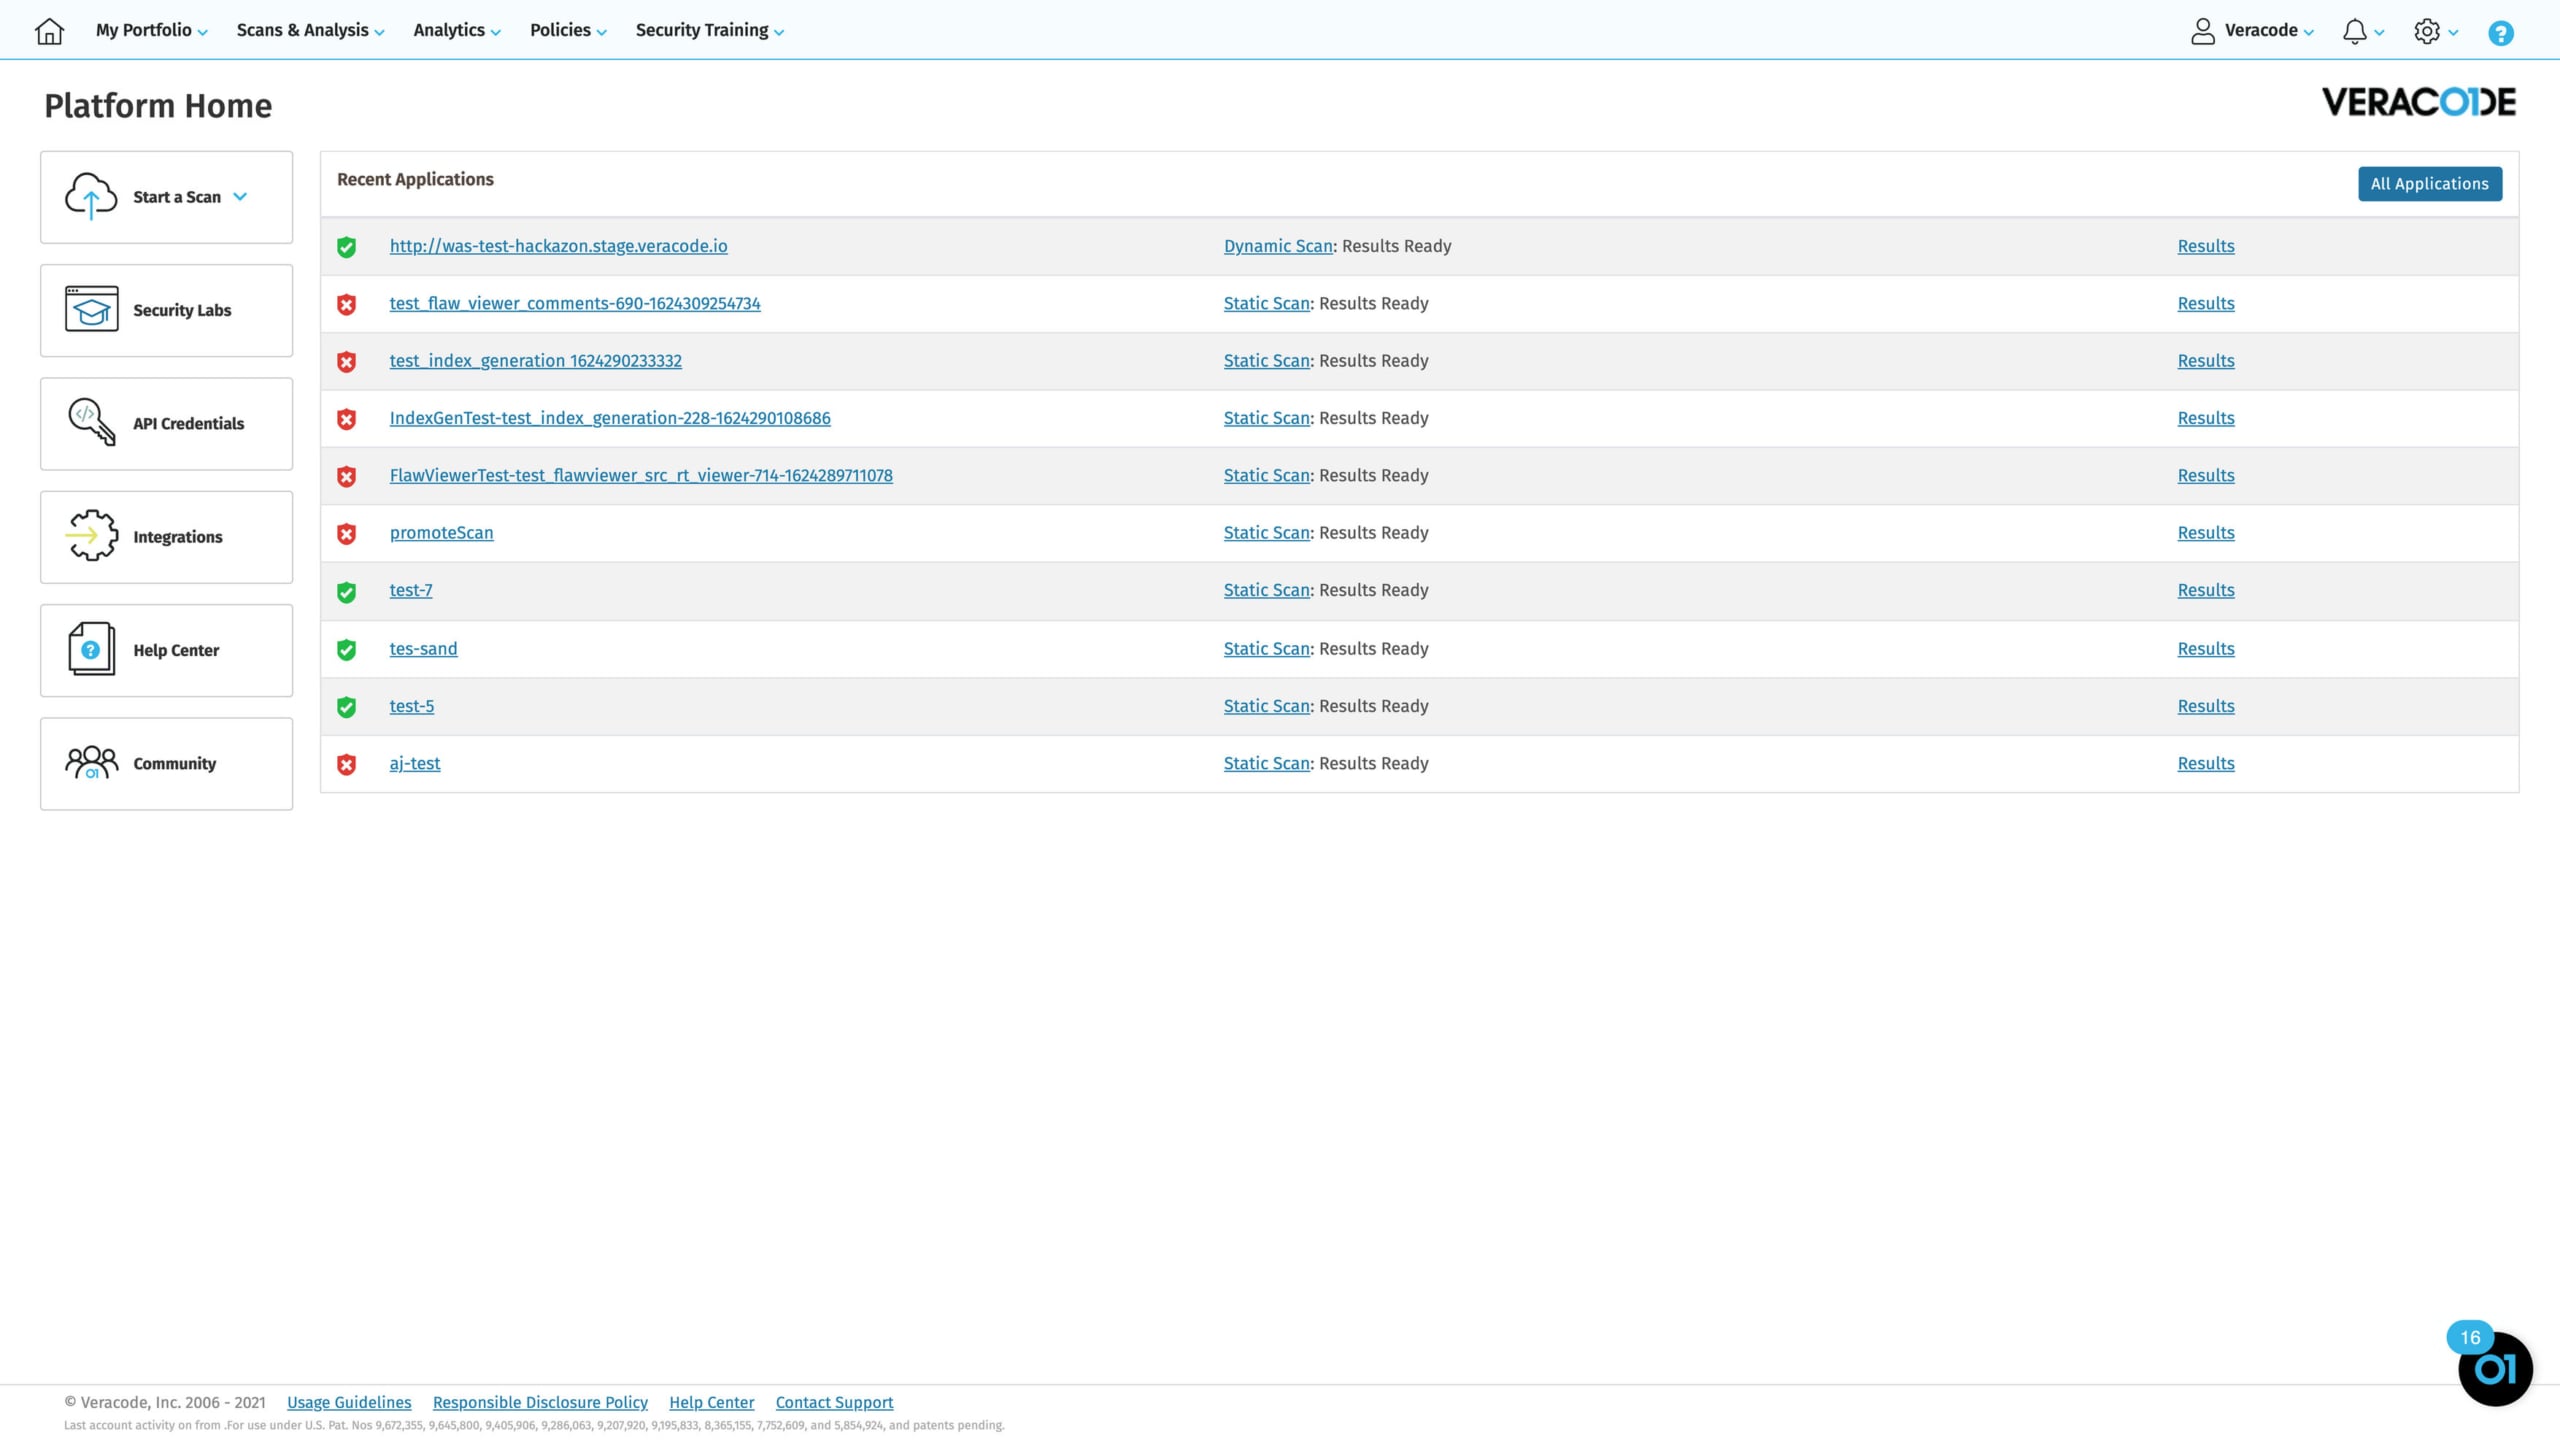Image resolution: width=2560 pixels, height=1440 pixels.
Task: Open the Help Center tile label
Action: [x=176, y=650]
